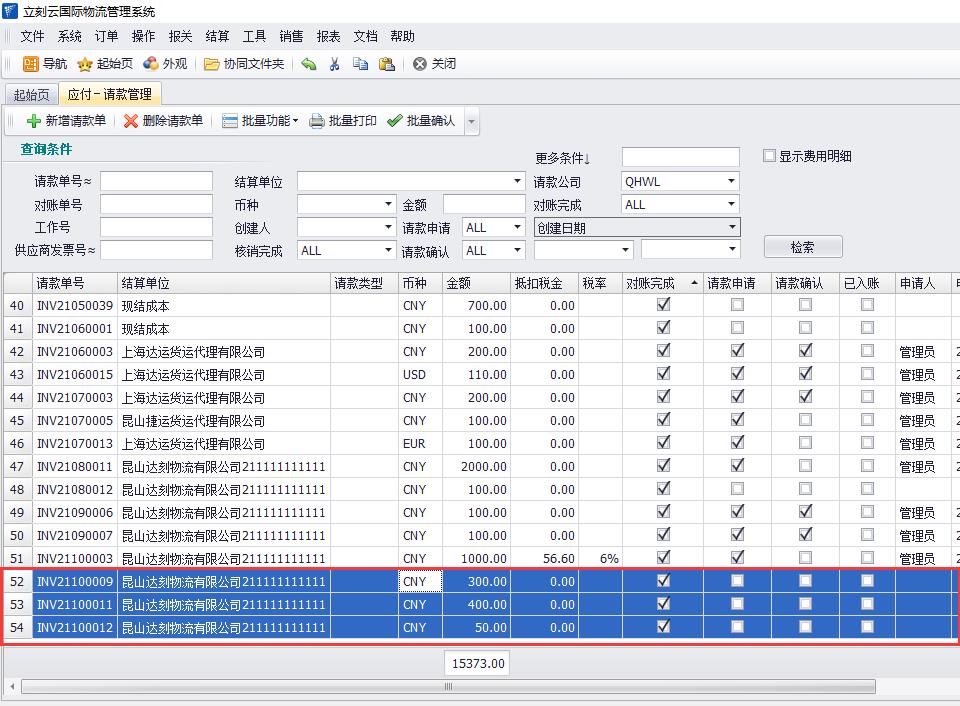Switch to the 起始页 tab
The image size is (960, 706).
tap(31, 95)
